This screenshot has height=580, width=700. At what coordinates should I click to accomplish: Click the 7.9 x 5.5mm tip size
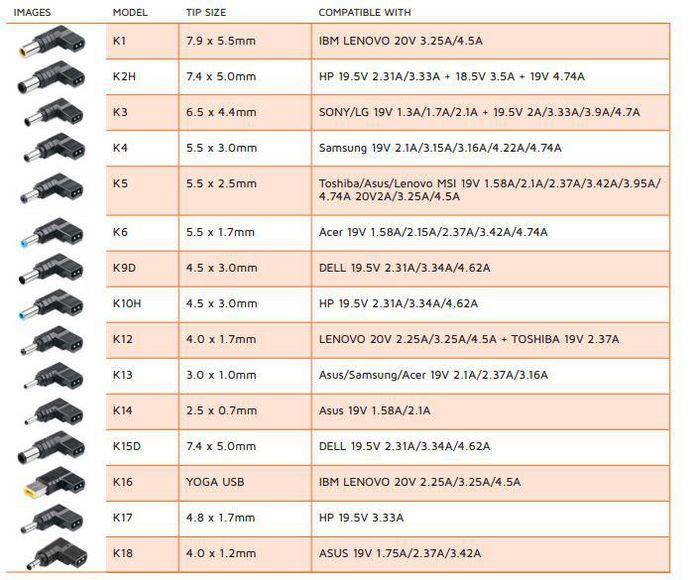click(221, 41)
